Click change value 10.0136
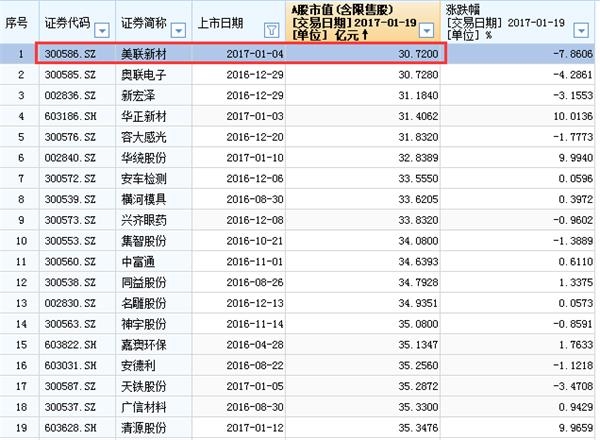 point(573,116)
